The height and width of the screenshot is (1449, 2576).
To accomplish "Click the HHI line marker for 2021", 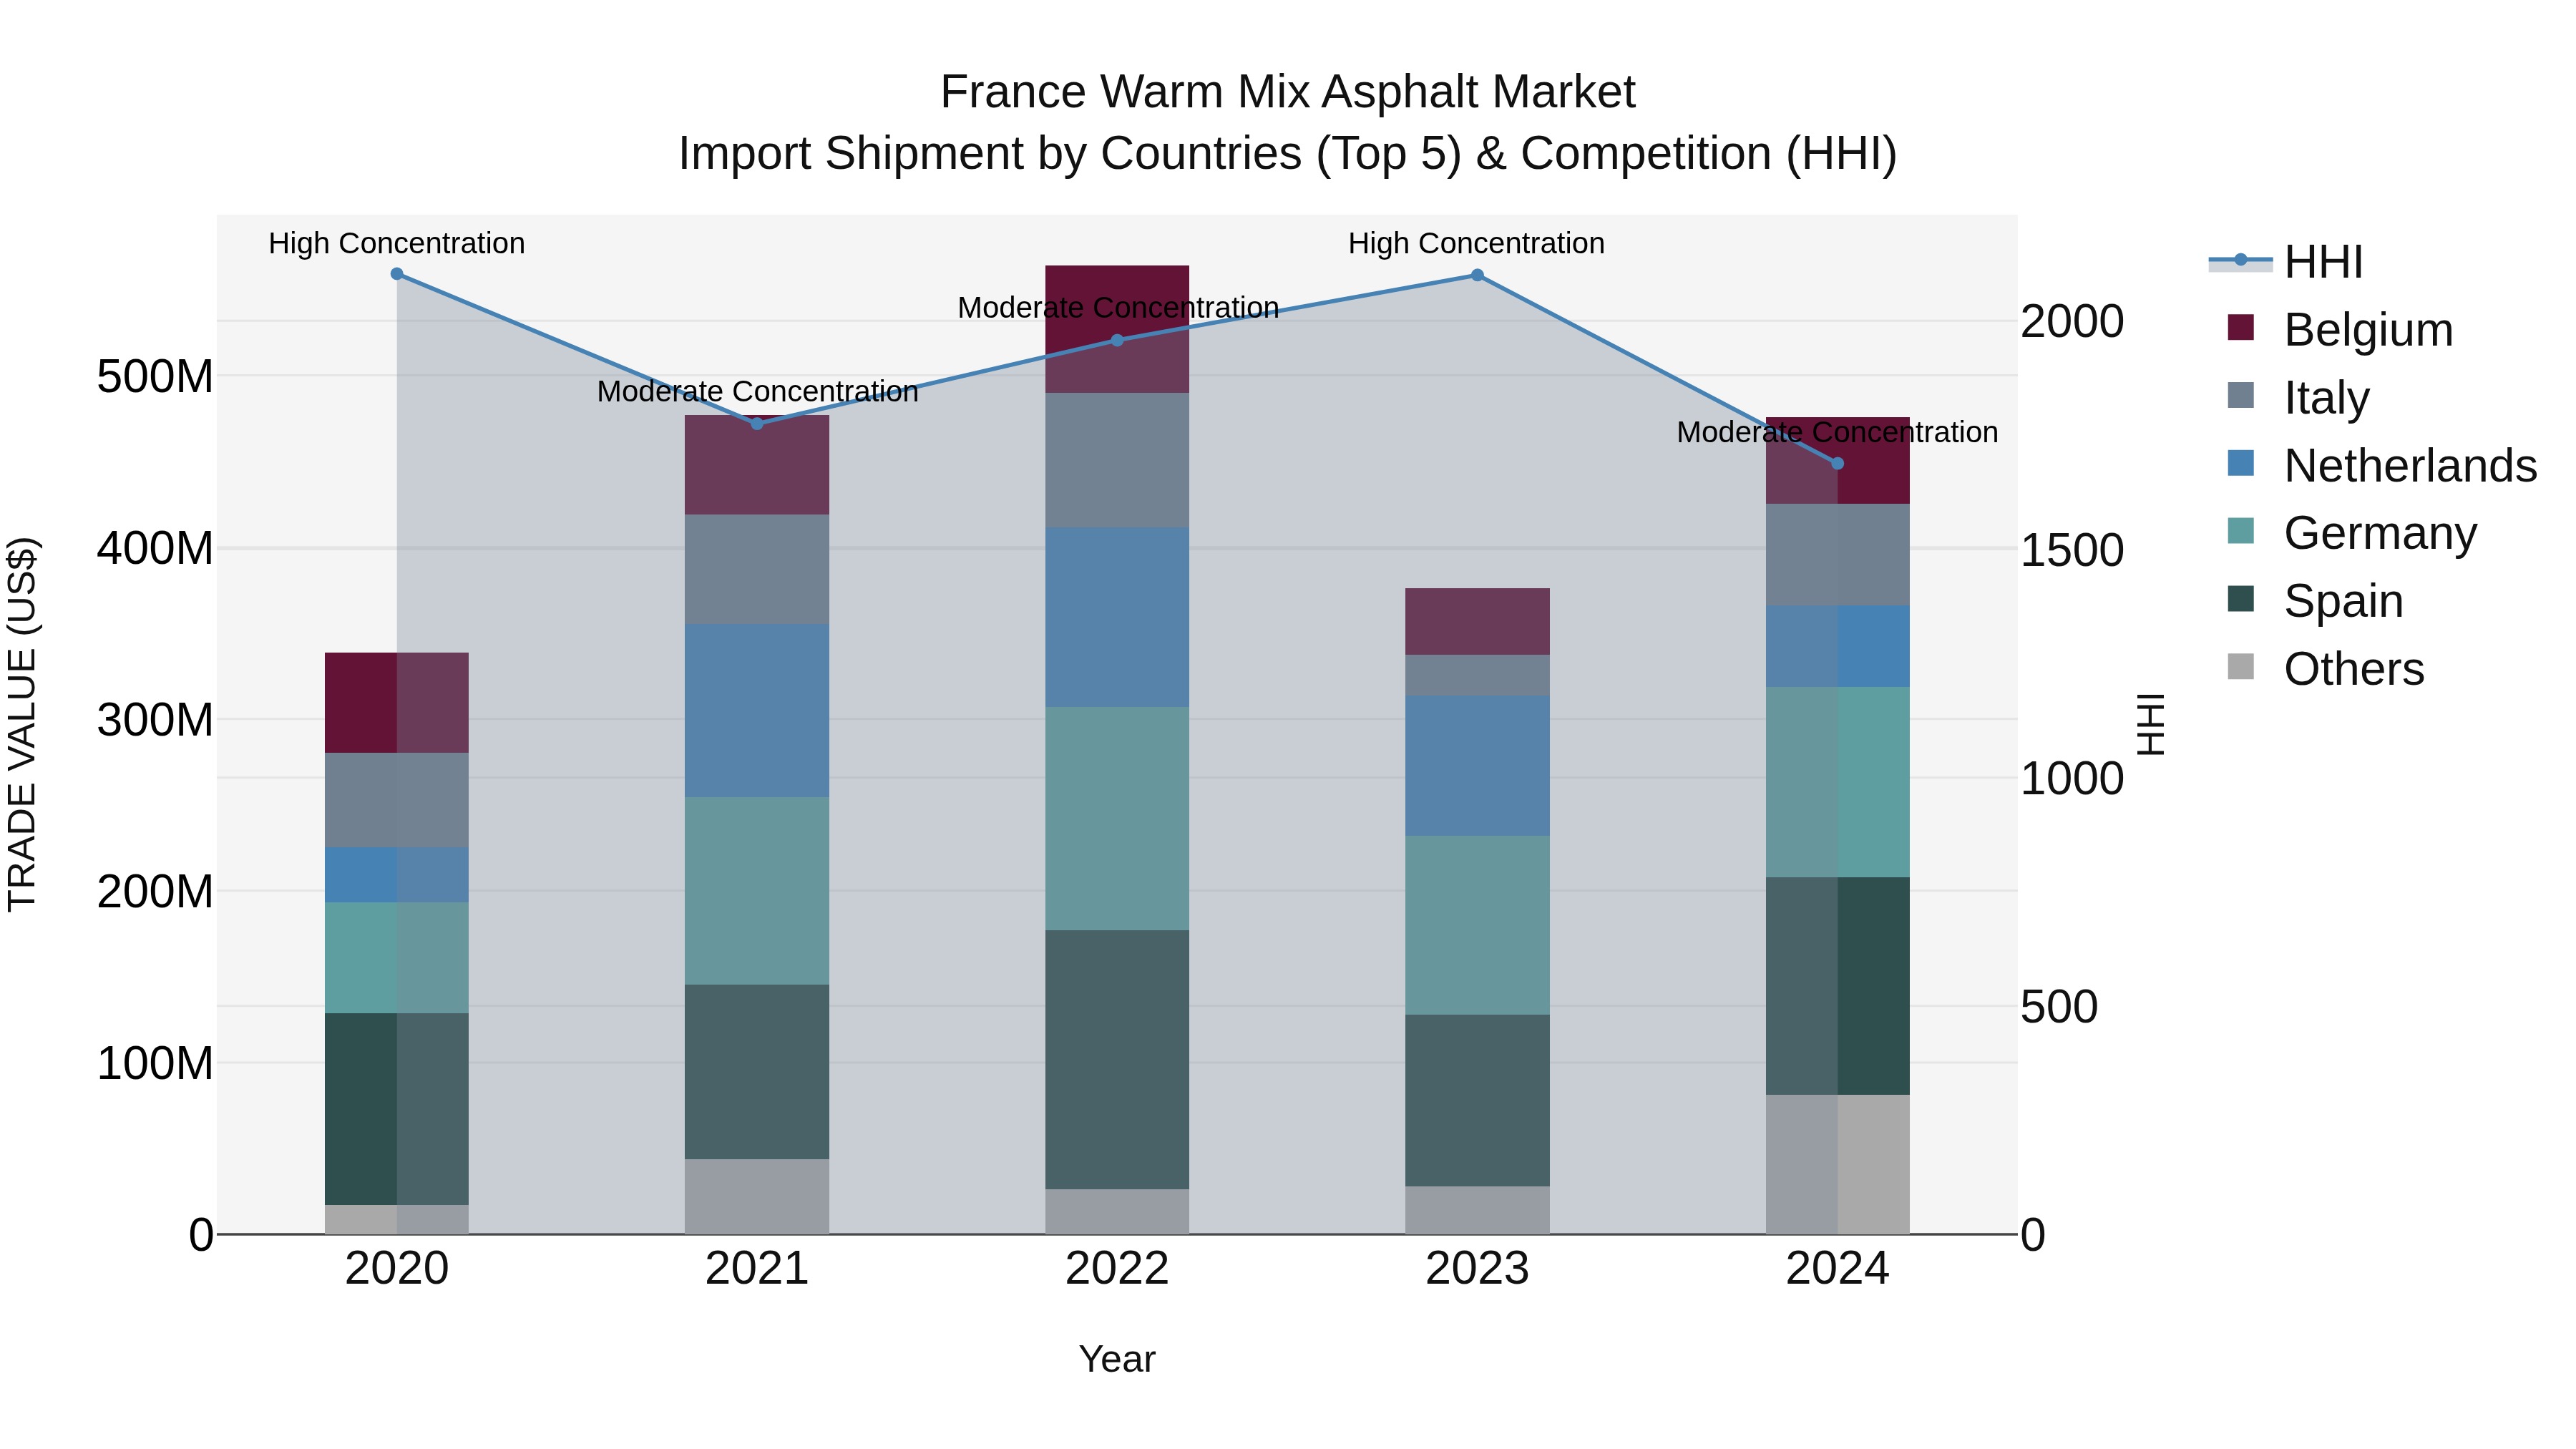I will coord(757,424).
